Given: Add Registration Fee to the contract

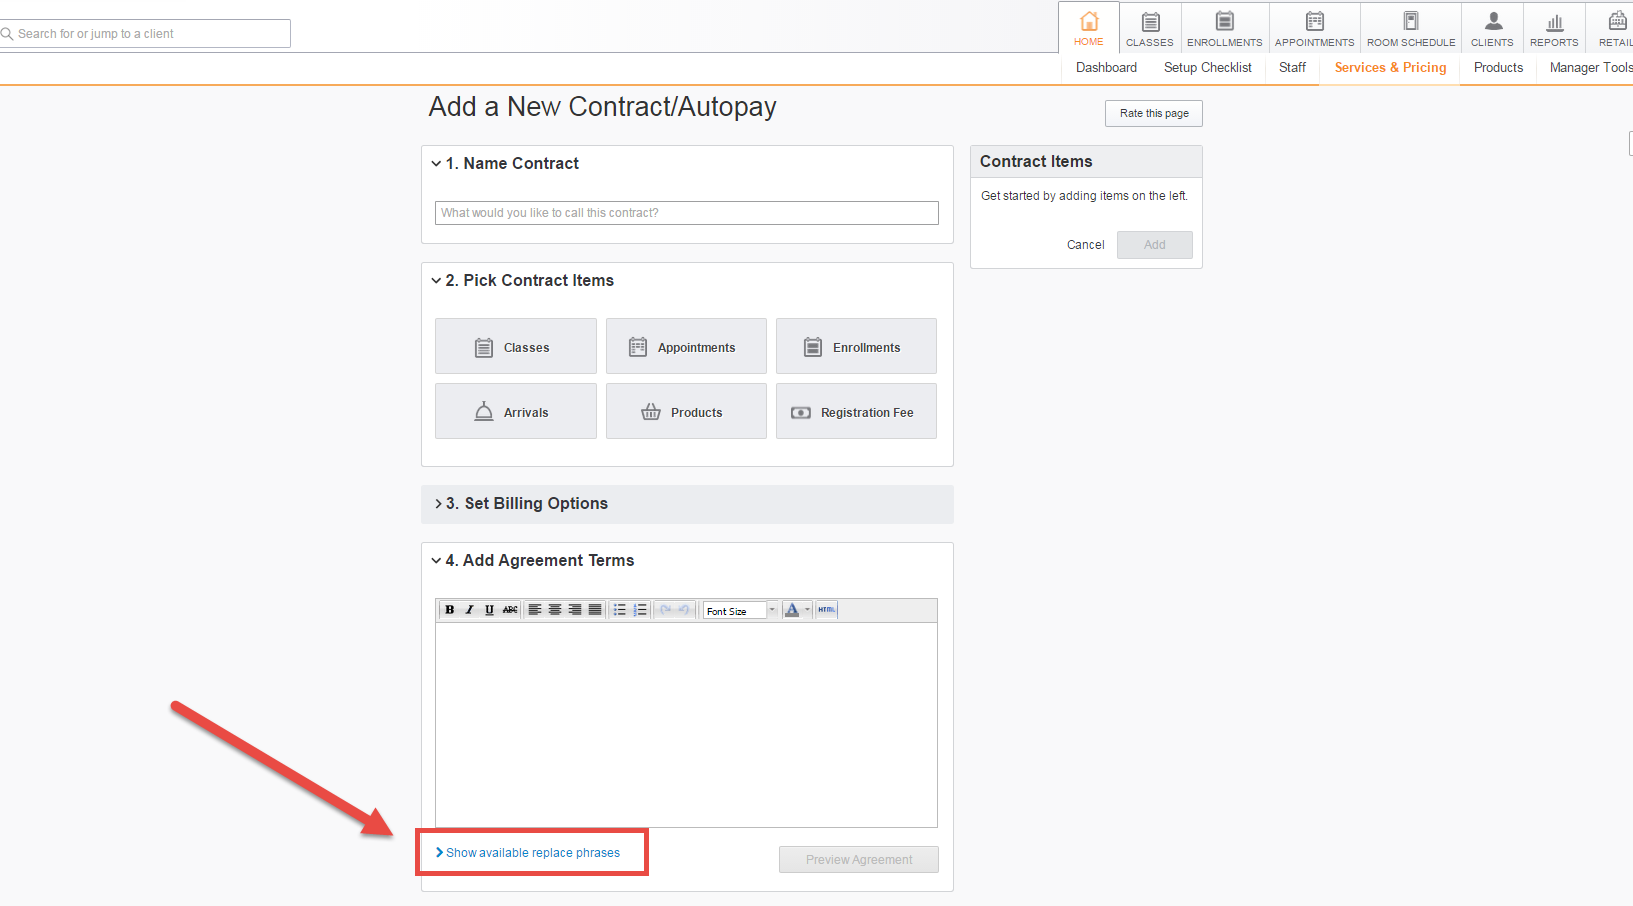Looking at the screenshot, I should click(x=856, y=412).
